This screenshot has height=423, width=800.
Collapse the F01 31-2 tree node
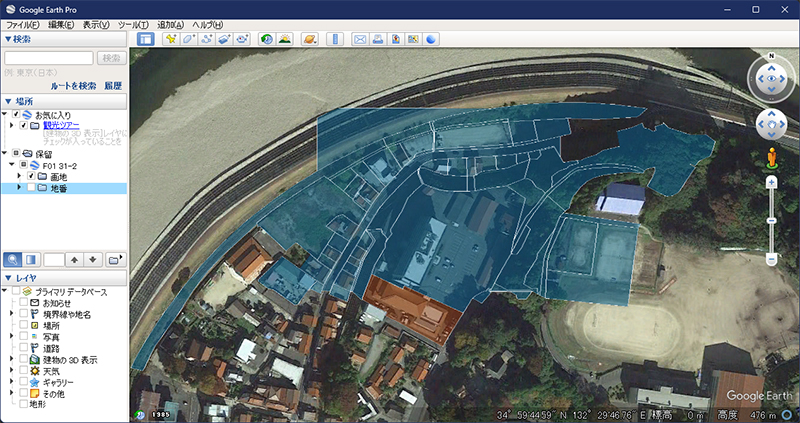[12, 165]
